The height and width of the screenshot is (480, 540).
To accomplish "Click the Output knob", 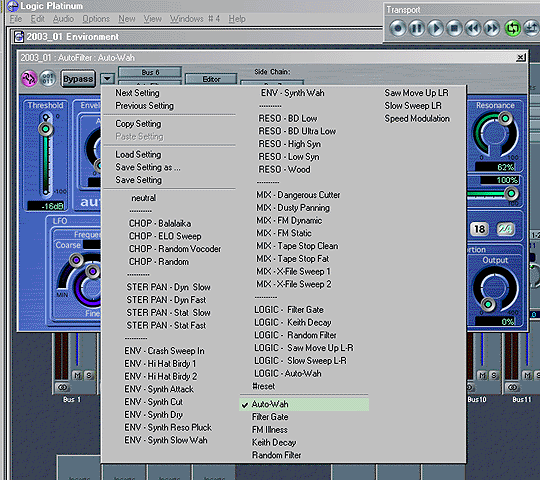I will coord(495,288).
